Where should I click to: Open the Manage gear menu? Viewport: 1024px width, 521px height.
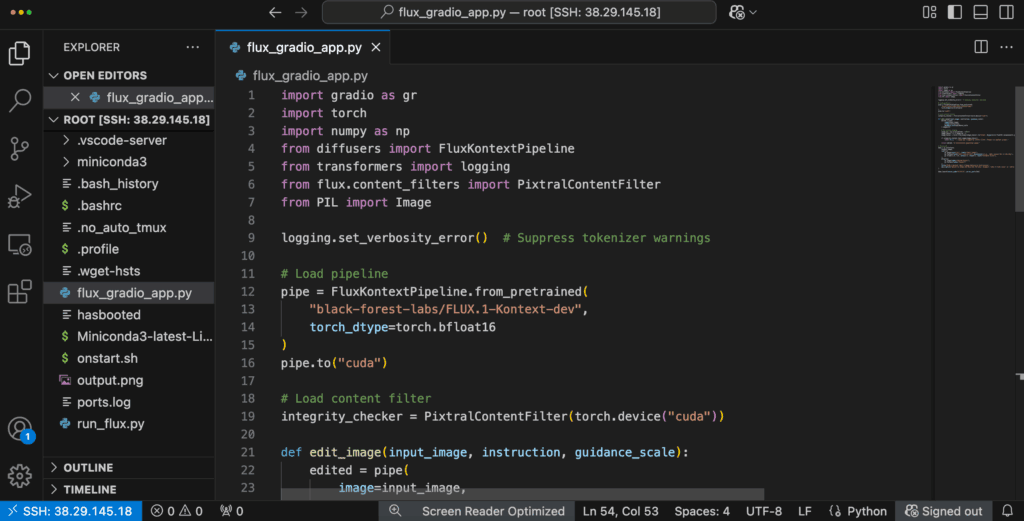click(x=20, y=476)
